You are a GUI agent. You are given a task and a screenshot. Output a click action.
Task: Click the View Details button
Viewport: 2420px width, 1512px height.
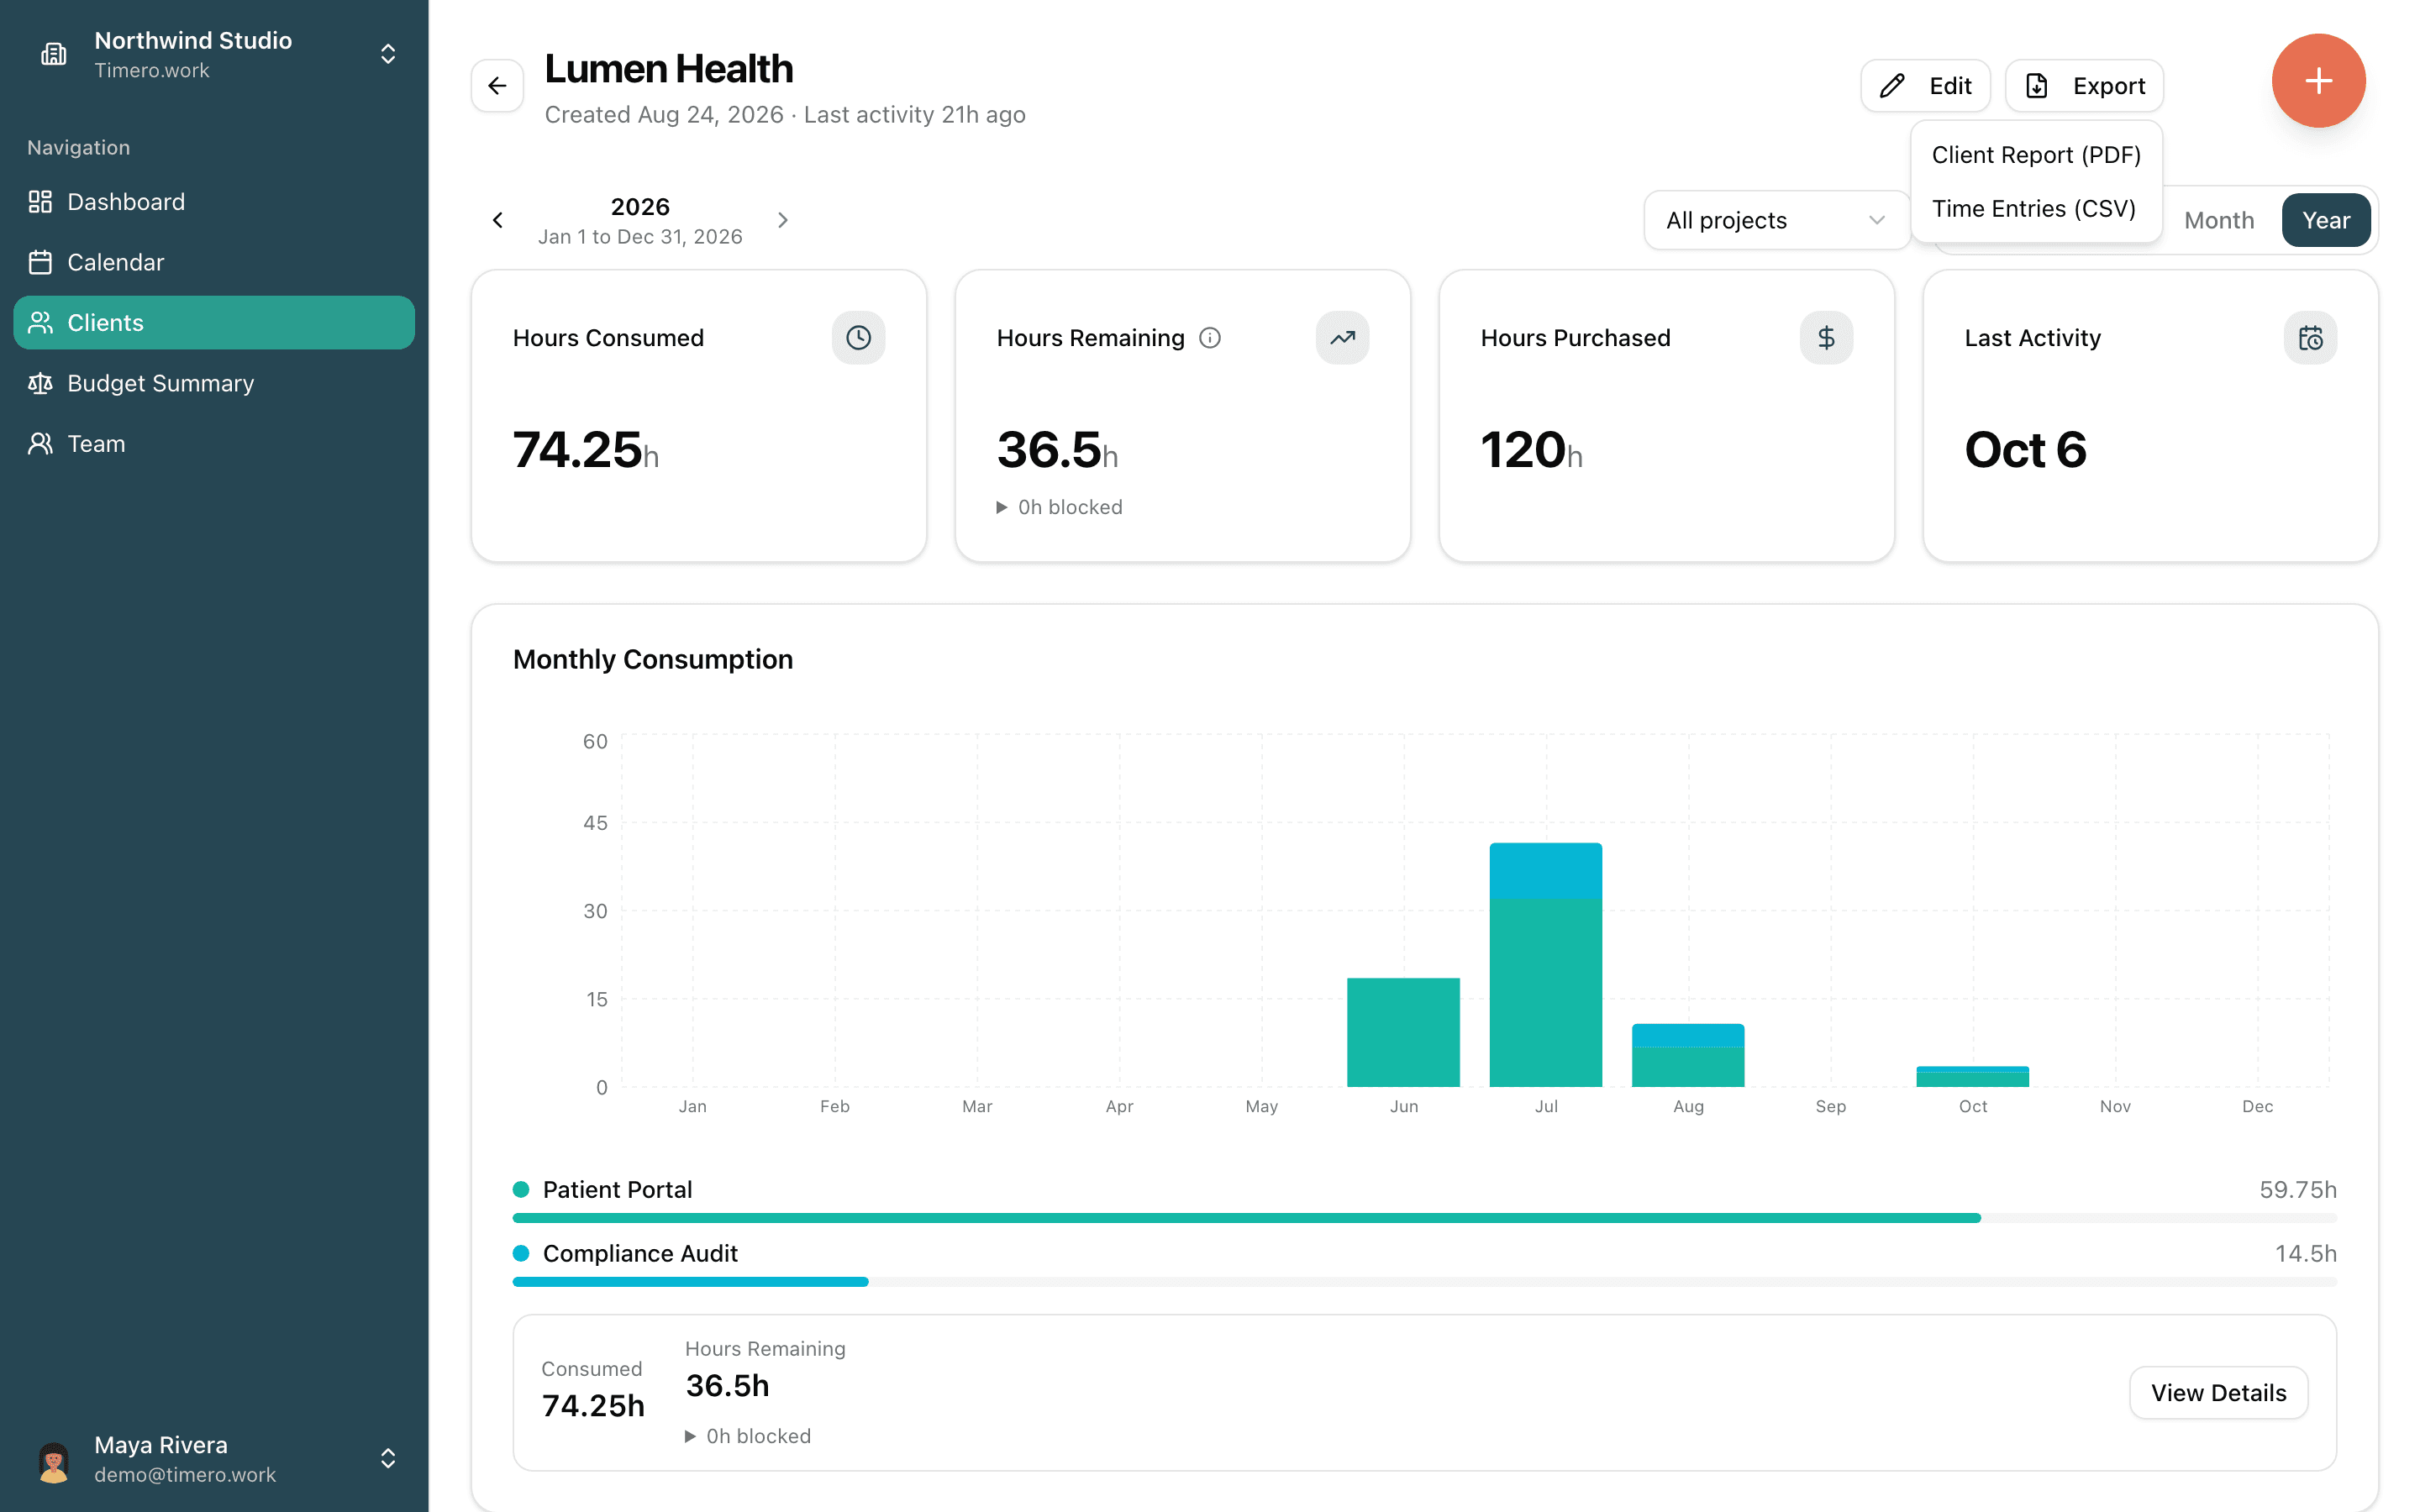[x=2218, y=1393]
